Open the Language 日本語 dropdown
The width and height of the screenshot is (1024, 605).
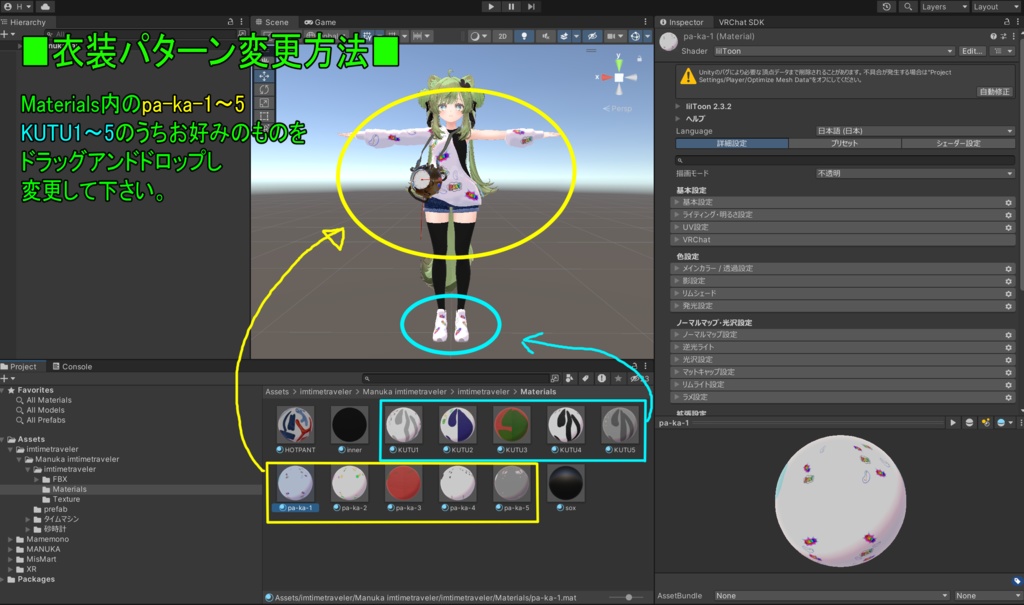[914, 131]
